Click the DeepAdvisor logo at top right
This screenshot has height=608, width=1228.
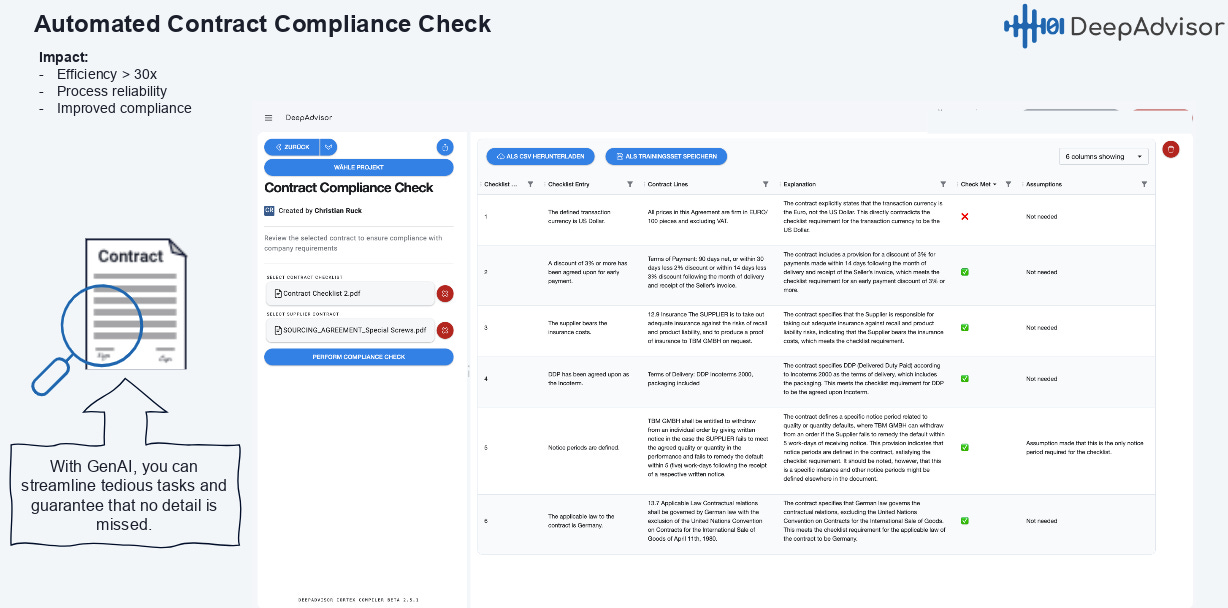pos(1113,26)
